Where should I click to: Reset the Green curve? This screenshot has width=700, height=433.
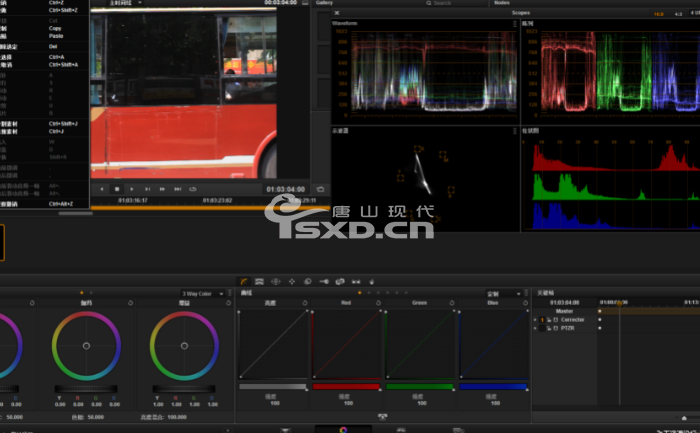point(452,303)
